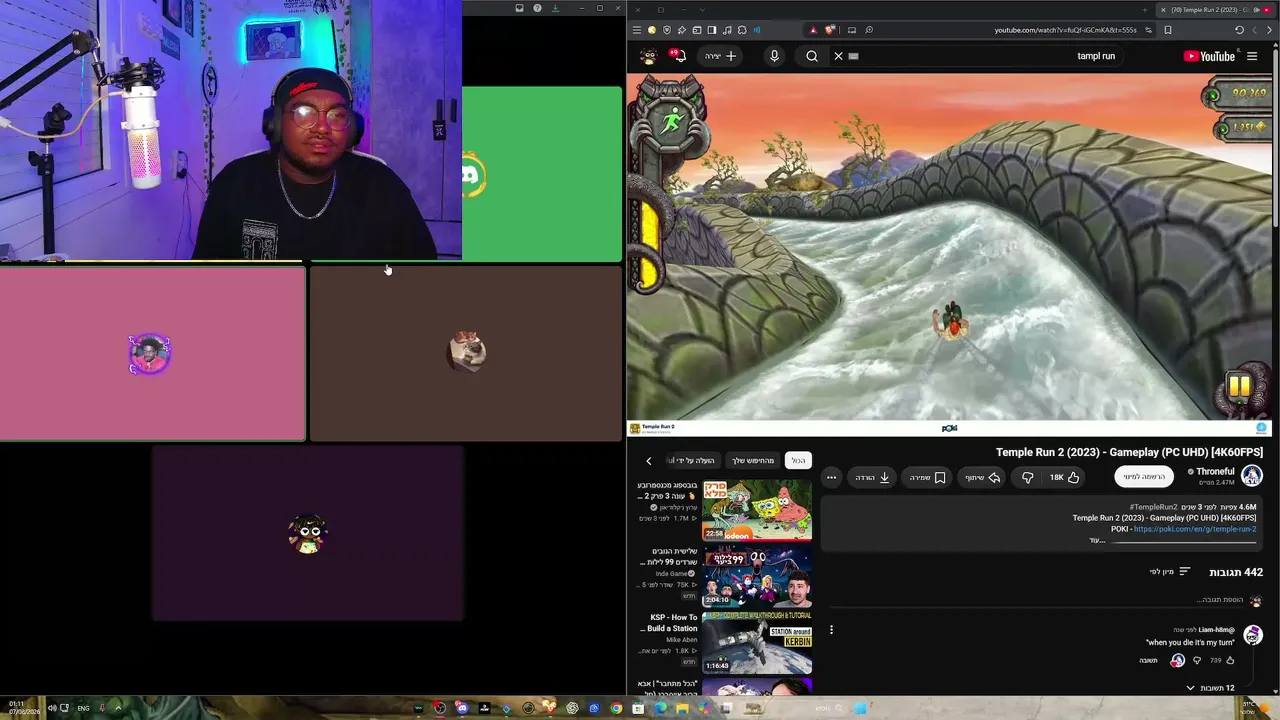Image resolution: width=1280 pixels, height=720 pixels.
Task: Expand the video description with 'more'
Action: pyautogui.click(x=1097, y=540)
